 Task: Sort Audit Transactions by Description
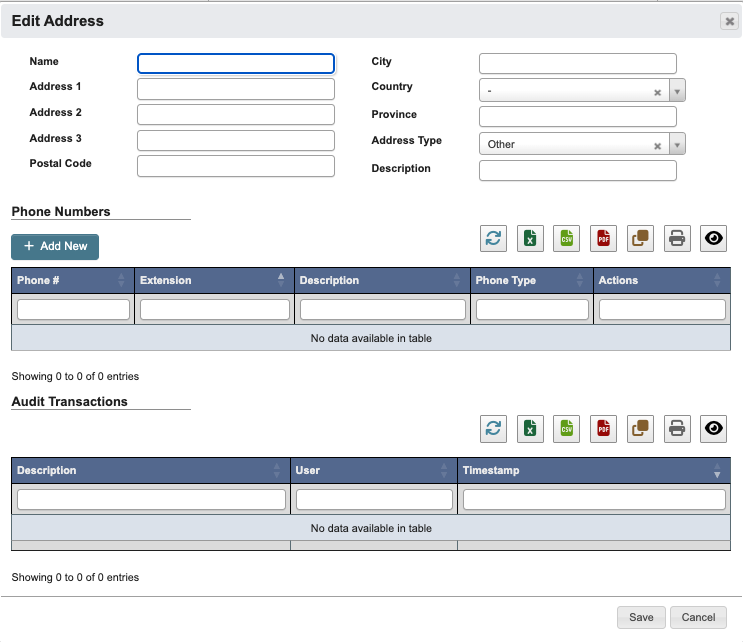[x=151, y=470]
